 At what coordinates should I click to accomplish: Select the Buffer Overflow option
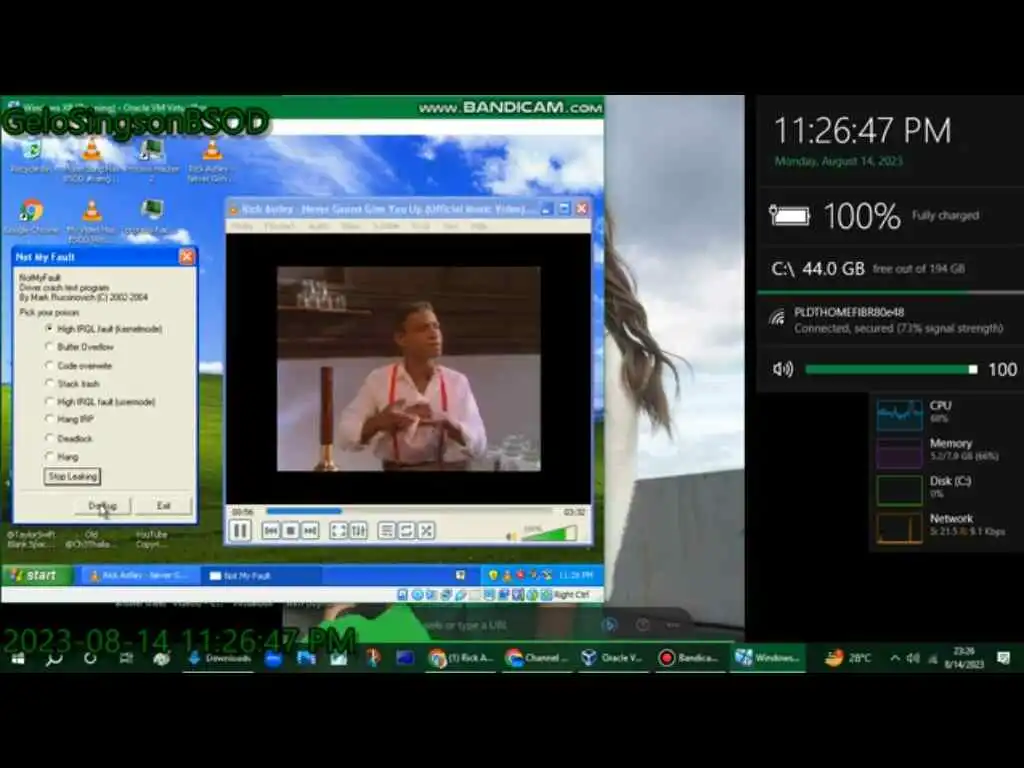click(80, 347)
